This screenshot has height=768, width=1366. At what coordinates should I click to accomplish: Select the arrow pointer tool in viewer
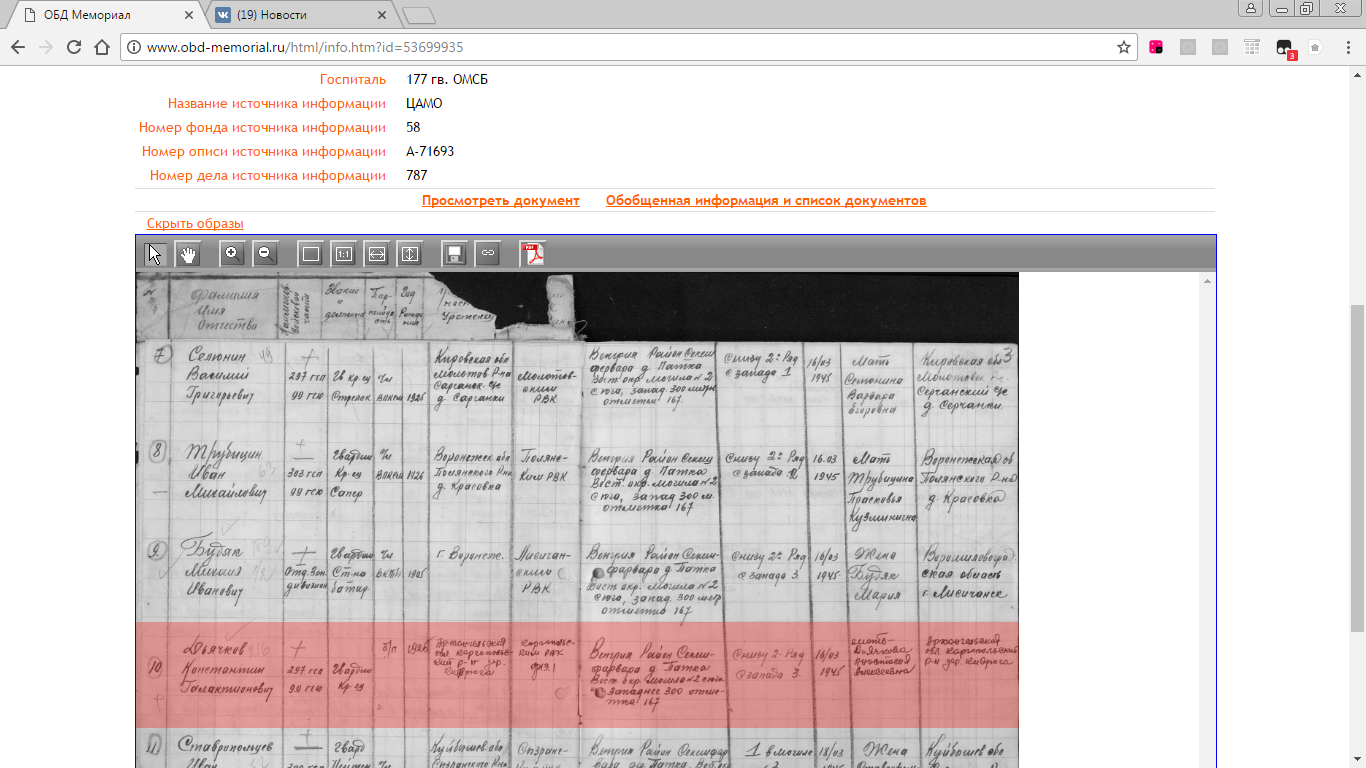156,254
